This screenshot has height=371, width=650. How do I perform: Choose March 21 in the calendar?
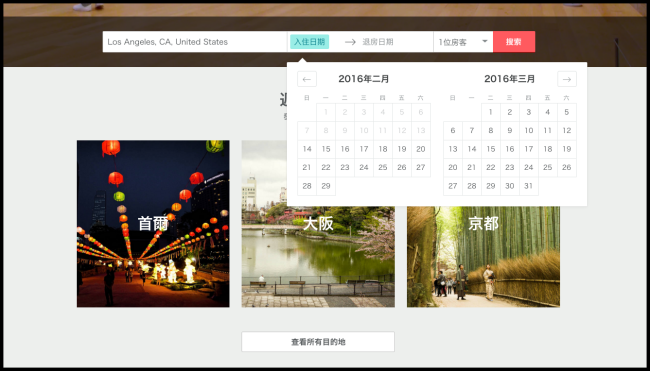472,167
